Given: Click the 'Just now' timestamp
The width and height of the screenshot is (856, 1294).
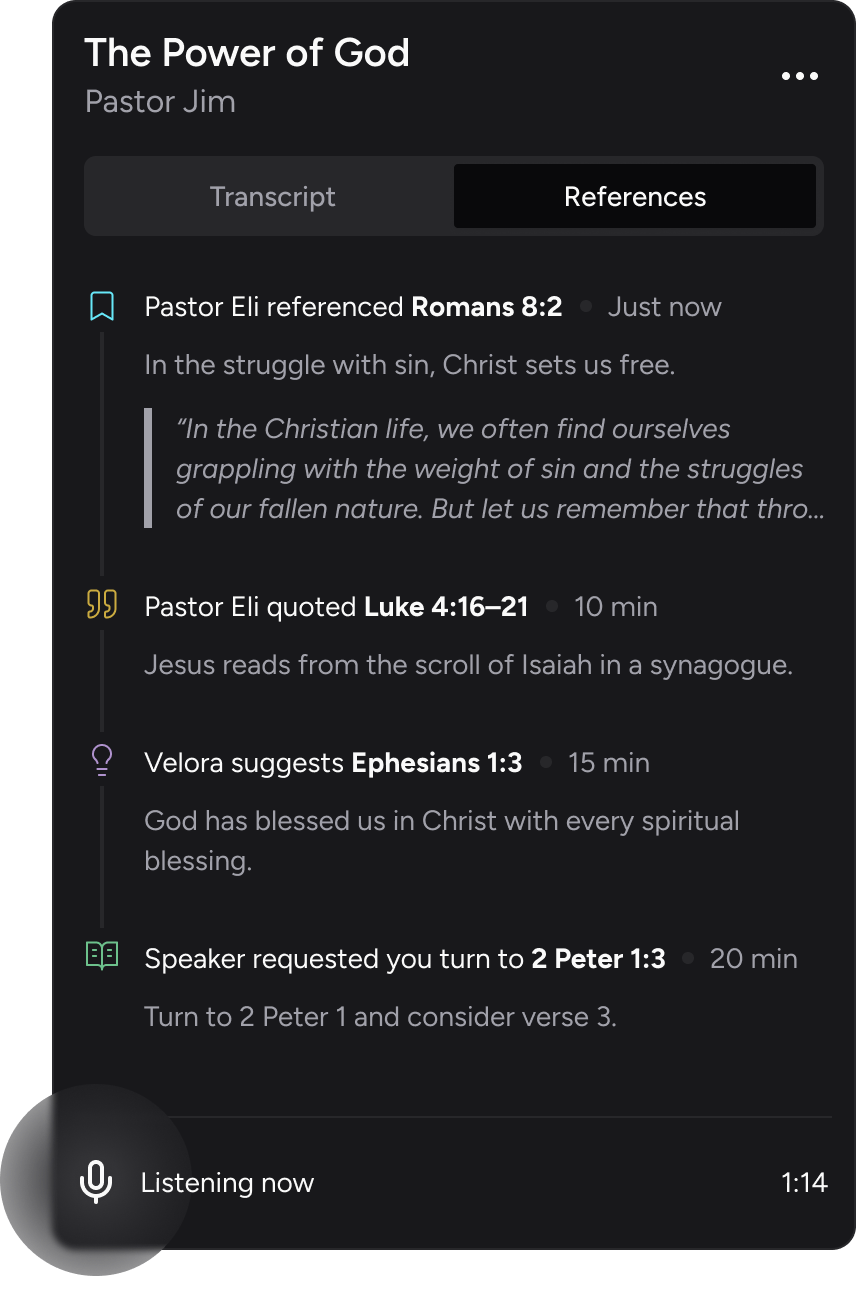Looking at the screenshot, I should (664, 307).
